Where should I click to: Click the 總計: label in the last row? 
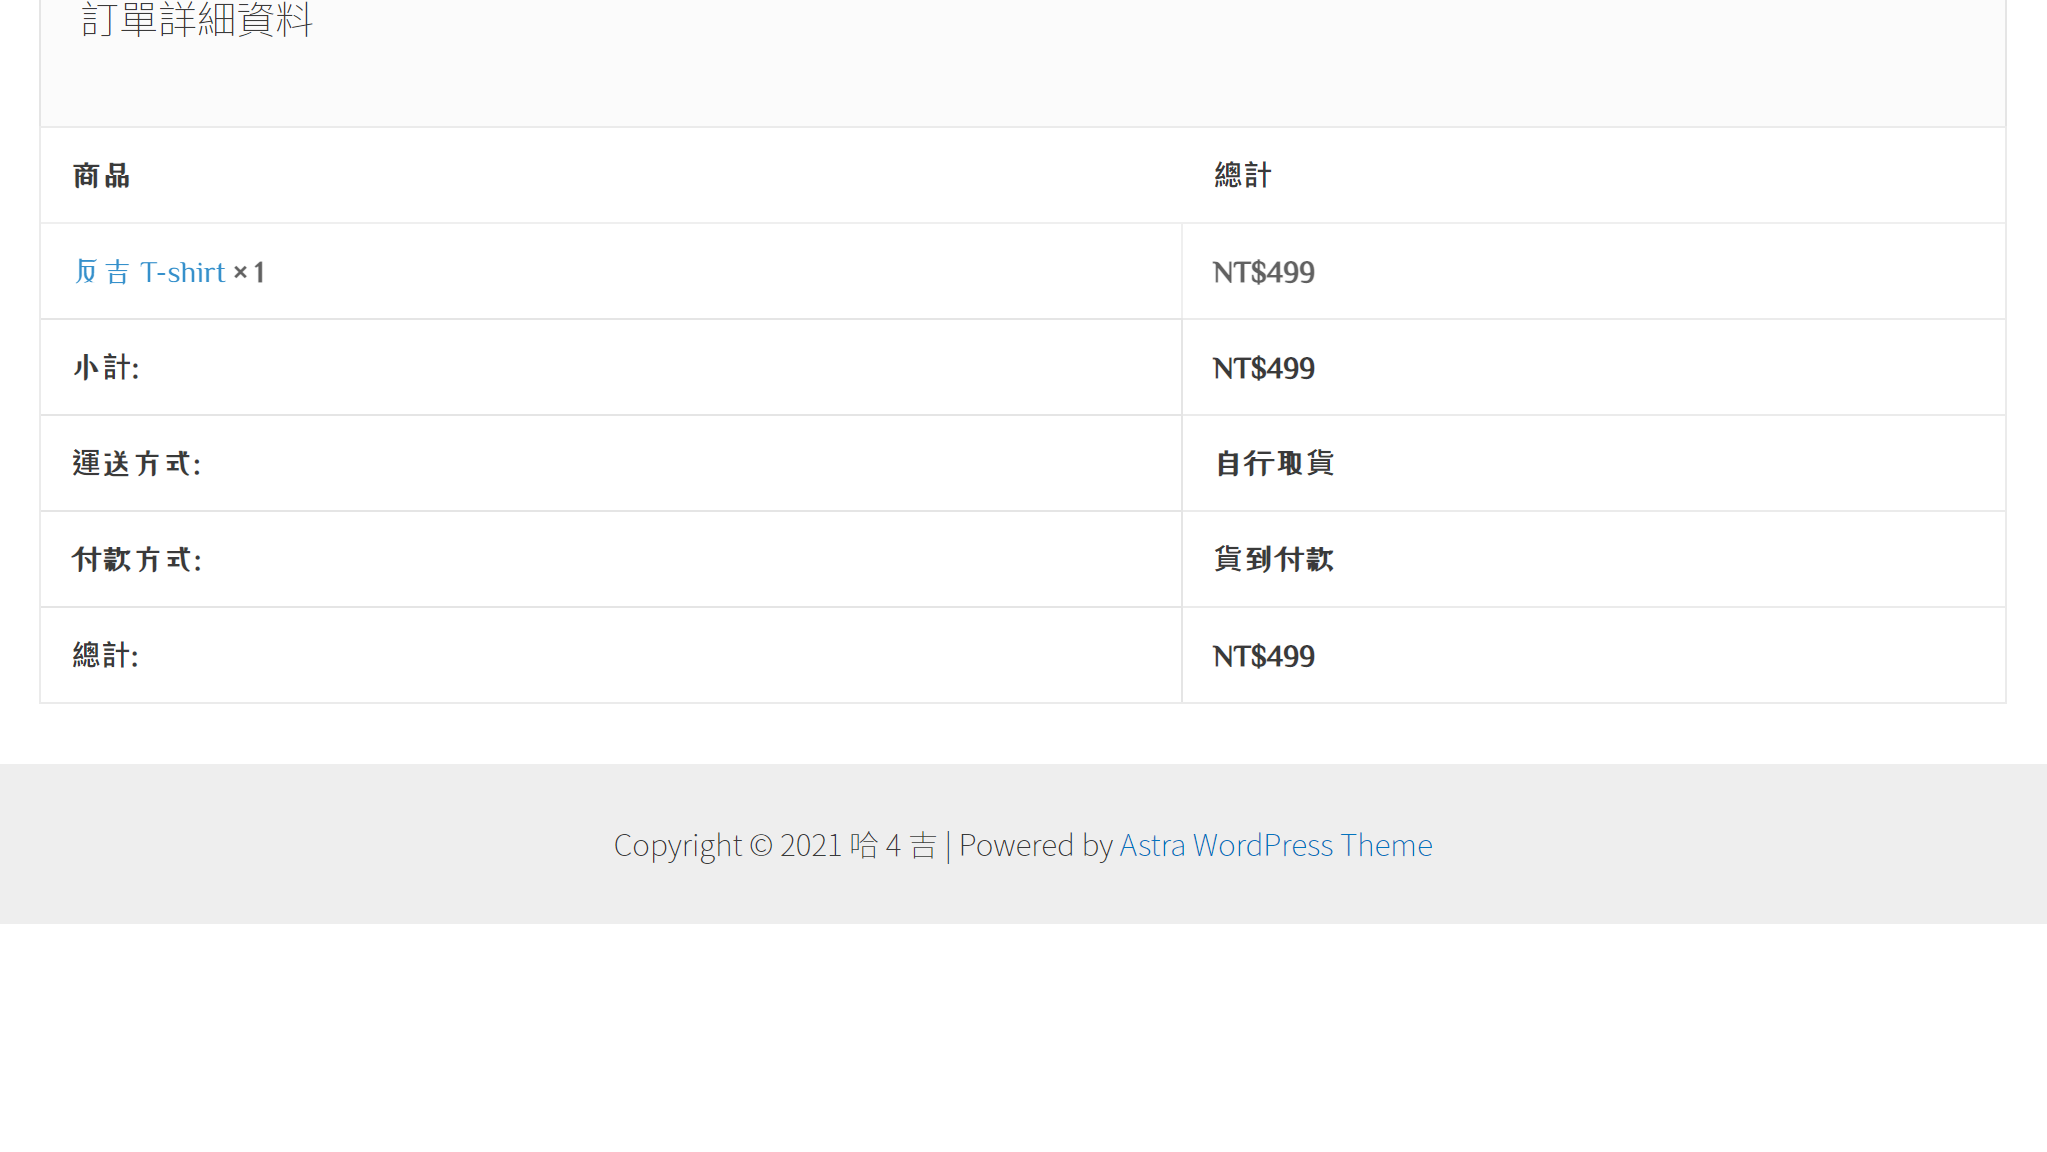106,656
